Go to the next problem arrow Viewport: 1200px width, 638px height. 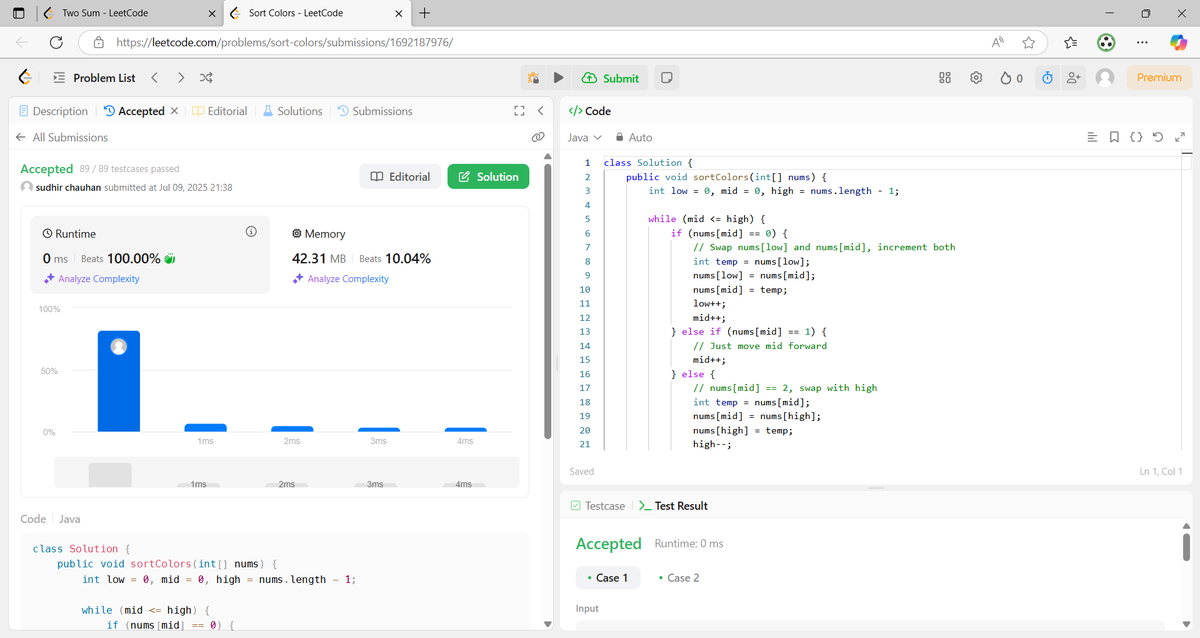(x=180, y=78)
